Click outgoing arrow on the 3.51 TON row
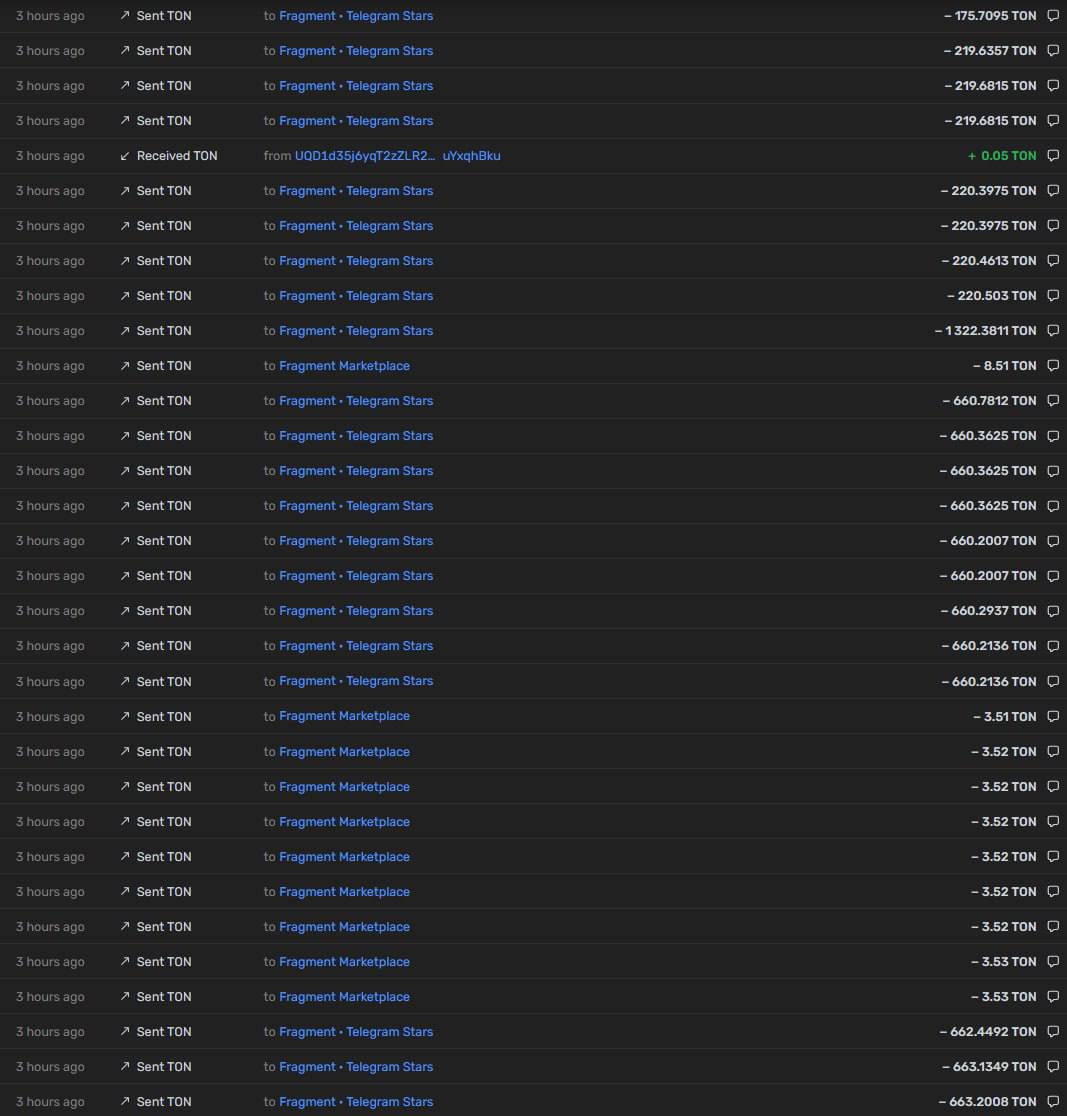Image resolution: width=1067 pixels, height=1116 pixels. click(125, 716)
